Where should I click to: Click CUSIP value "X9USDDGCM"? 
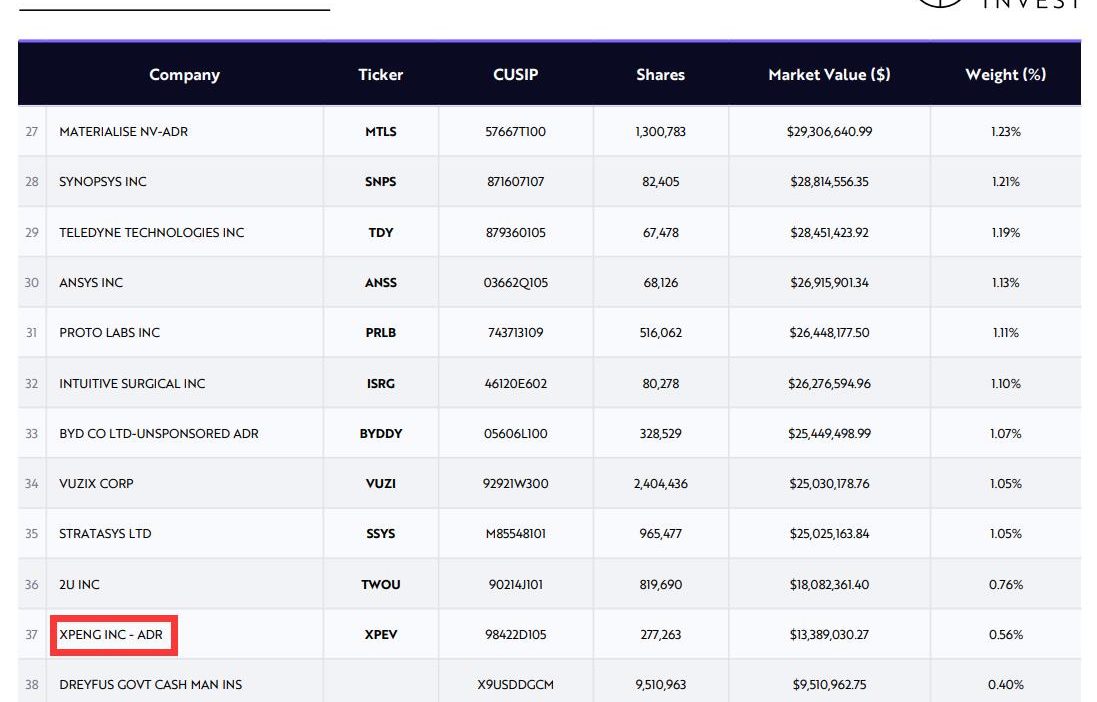click(x=516, y=685)
